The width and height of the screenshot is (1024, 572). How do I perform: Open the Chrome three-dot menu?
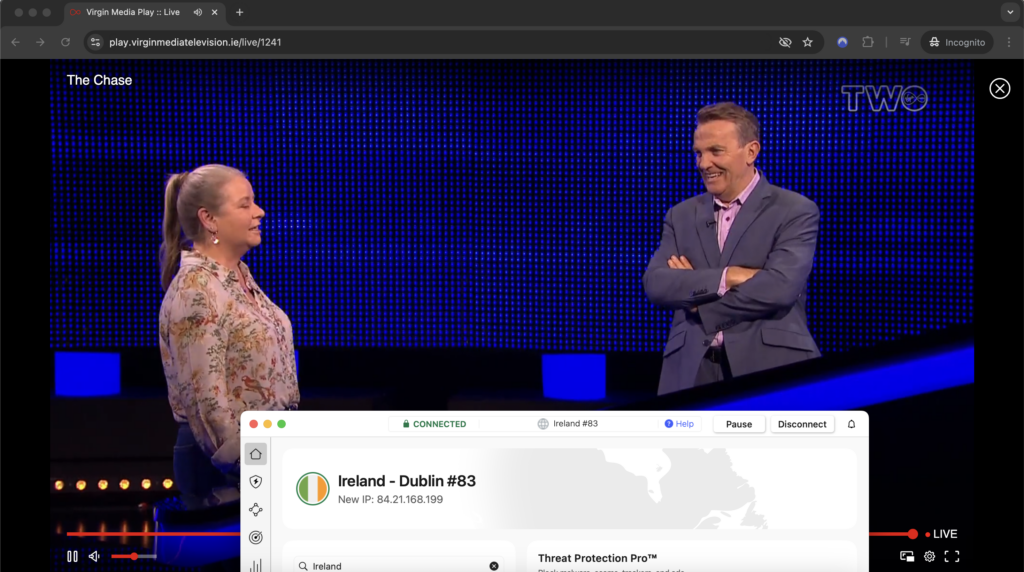tap(1009, 42)
